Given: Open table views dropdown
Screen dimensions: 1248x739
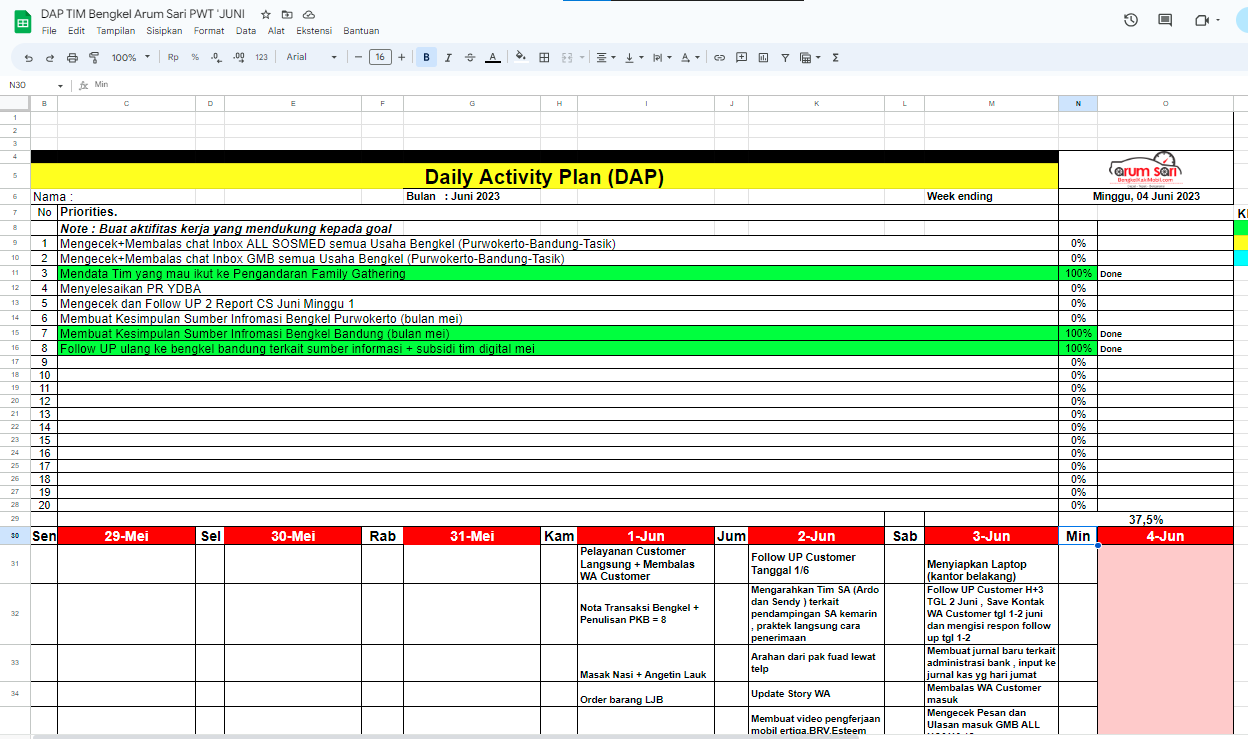Looking at the screenshot, I should [810, 58].
